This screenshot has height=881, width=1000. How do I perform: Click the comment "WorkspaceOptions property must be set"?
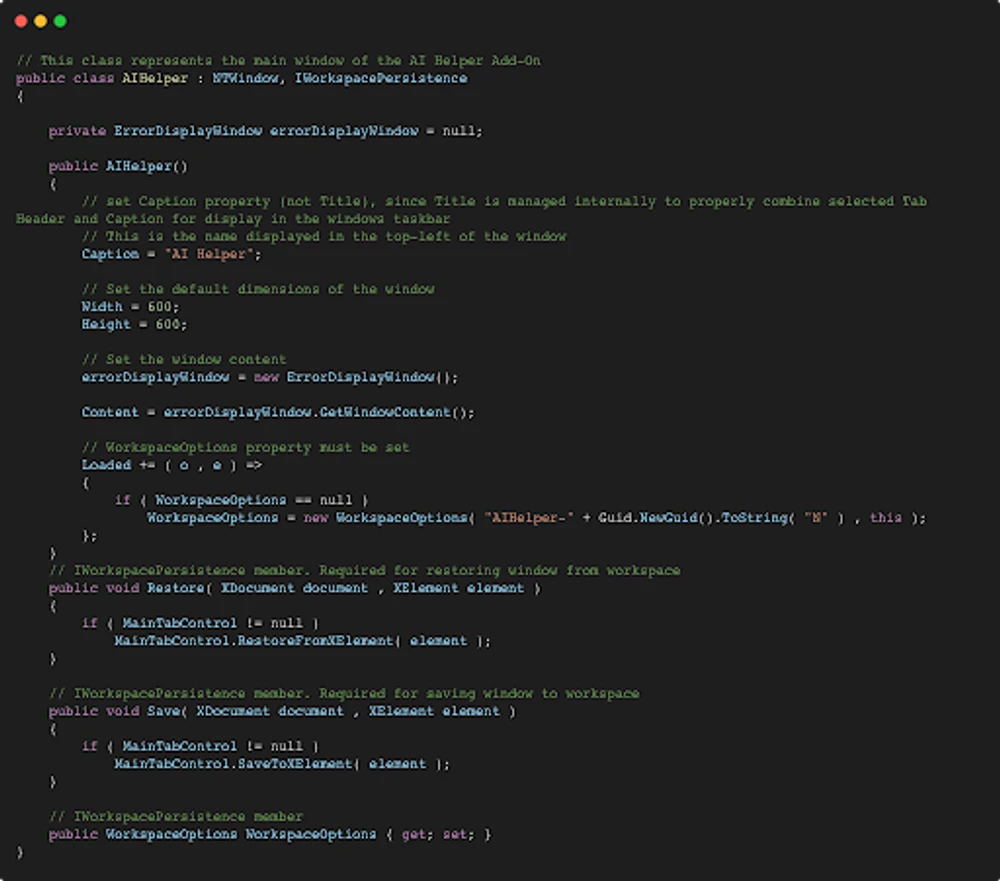coord(246,448)
